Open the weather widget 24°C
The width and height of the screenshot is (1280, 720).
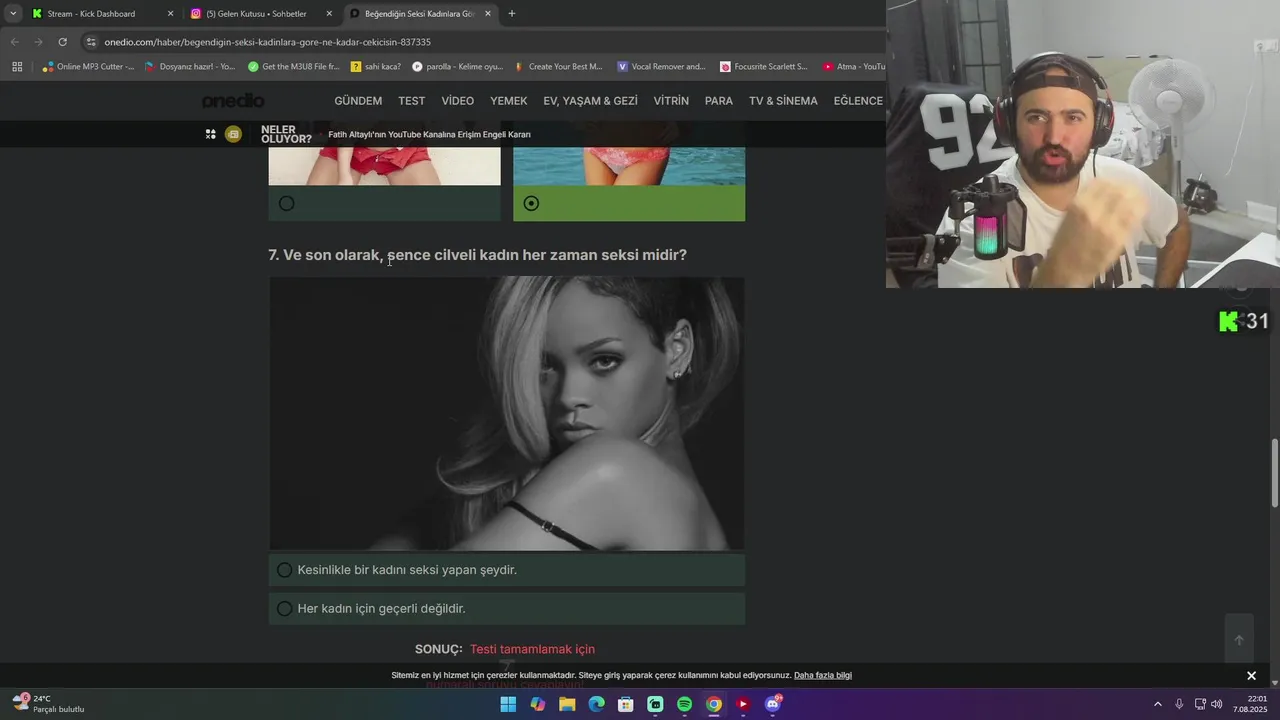(49, 704)
